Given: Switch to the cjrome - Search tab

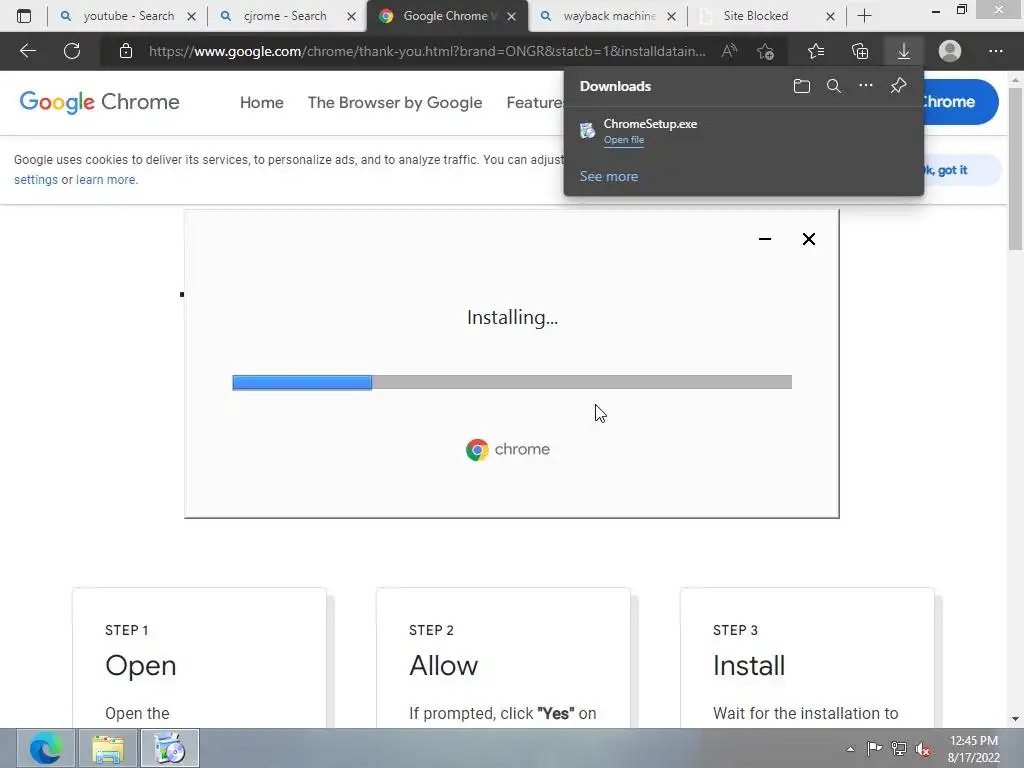Looking at the screenshot, I should pos(285,16).
